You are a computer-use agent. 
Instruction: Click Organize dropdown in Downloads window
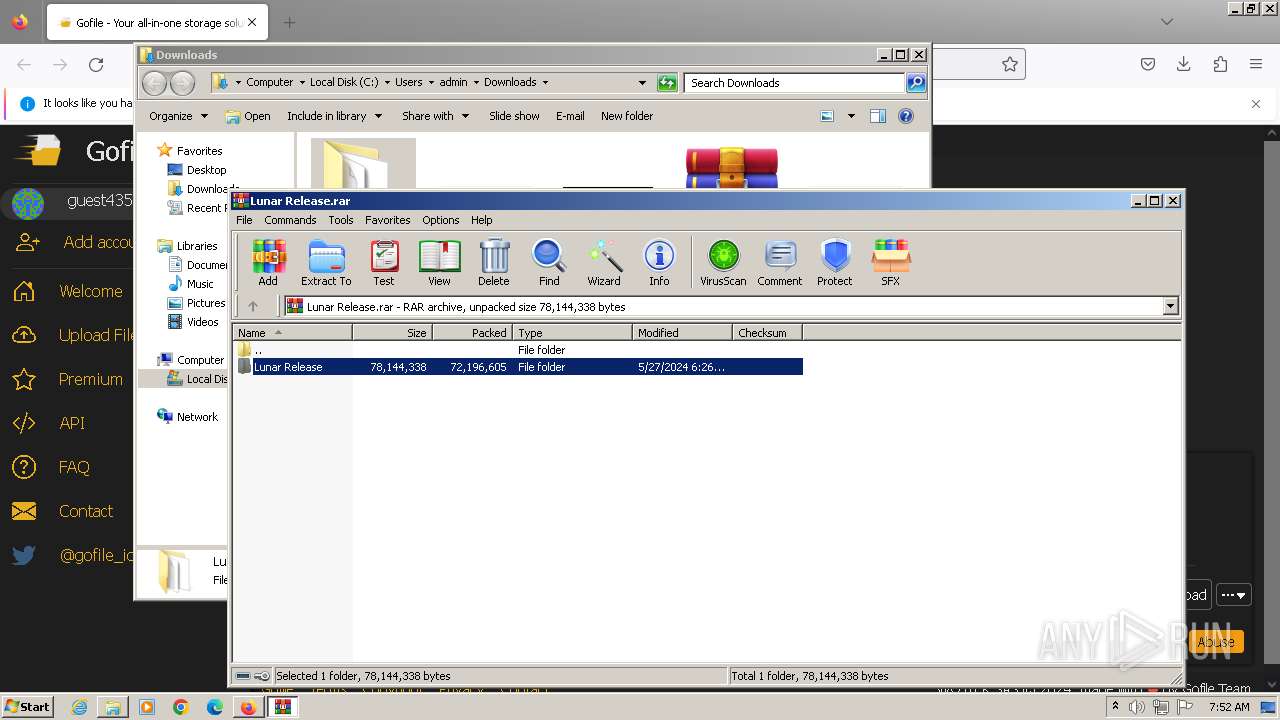coord(178,116)
